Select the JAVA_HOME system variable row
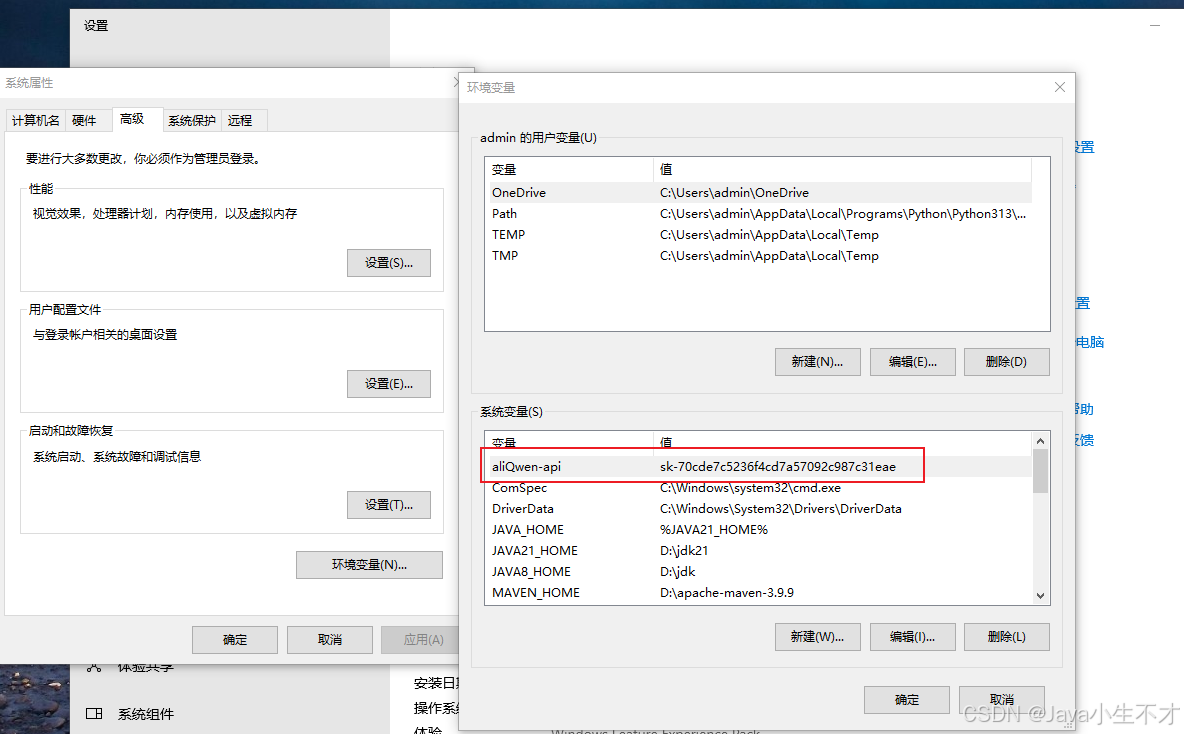This screenshot has width=1184, height=734. coord(760,530)
